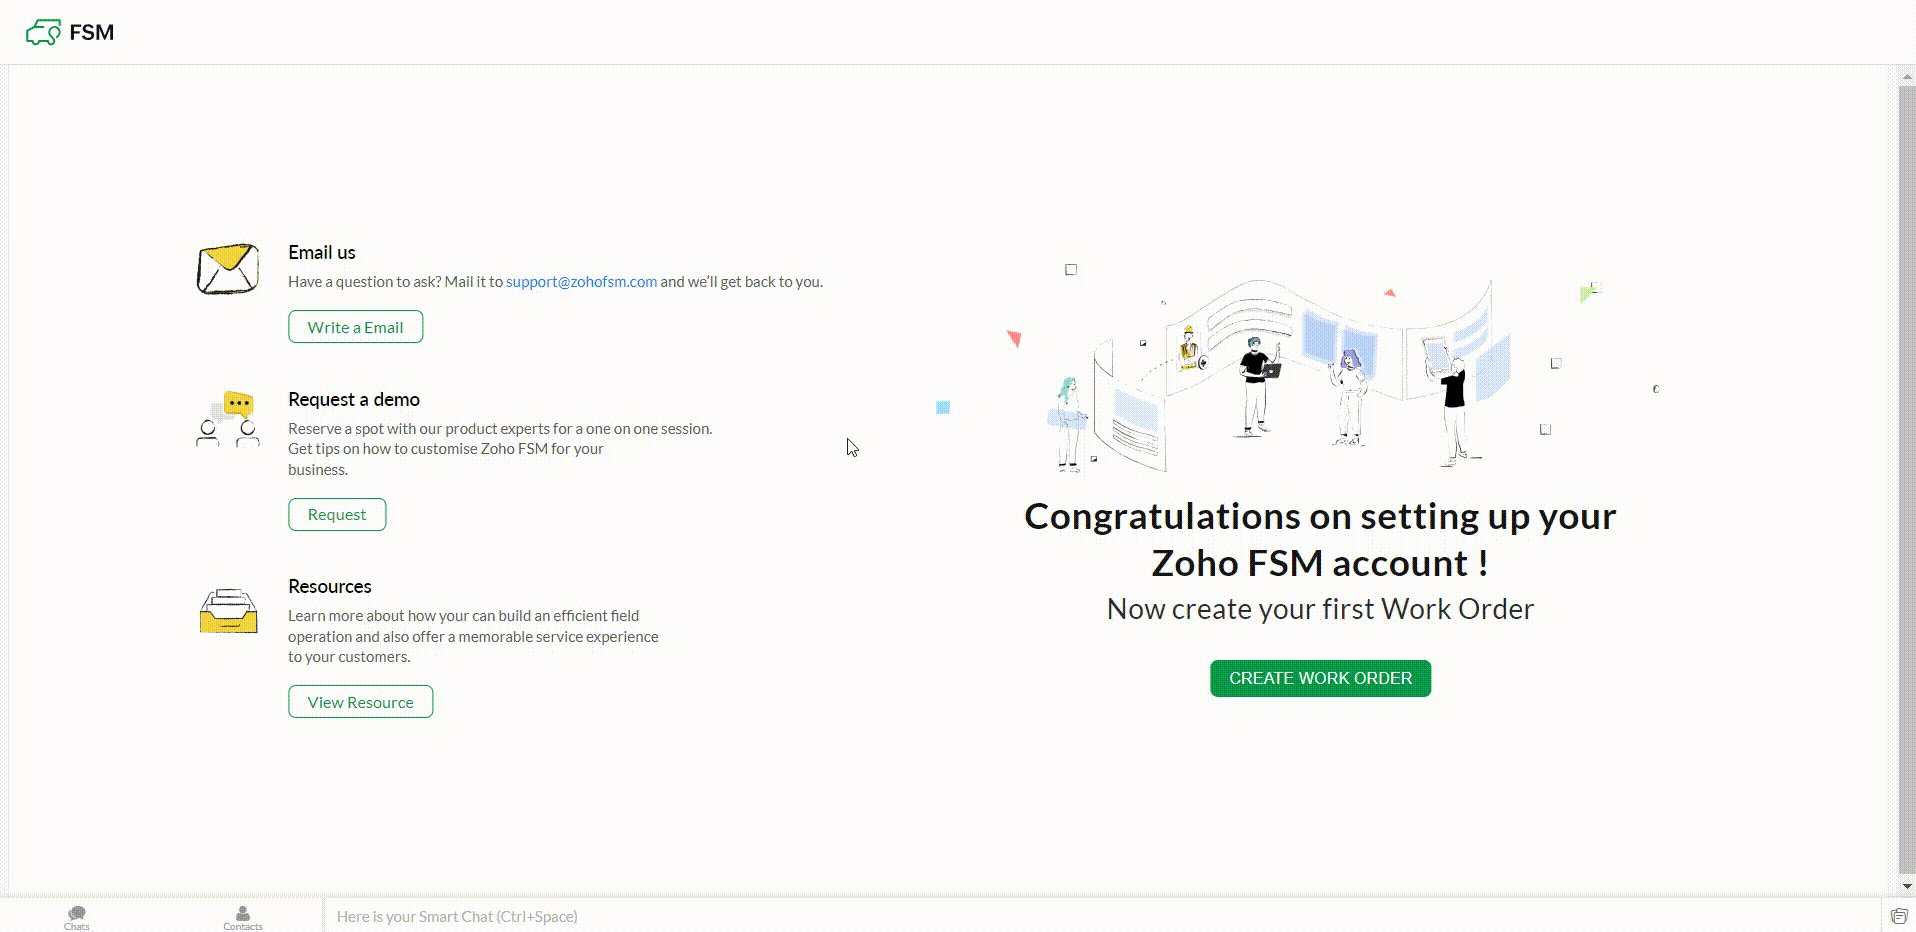Open the support@zohofsm.com email link
This screenshot has width=1916, height=932.
581,282
